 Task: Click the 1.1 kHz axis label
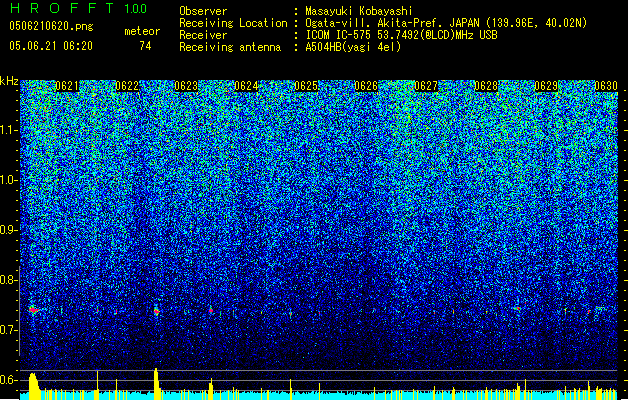pos(8,130)
